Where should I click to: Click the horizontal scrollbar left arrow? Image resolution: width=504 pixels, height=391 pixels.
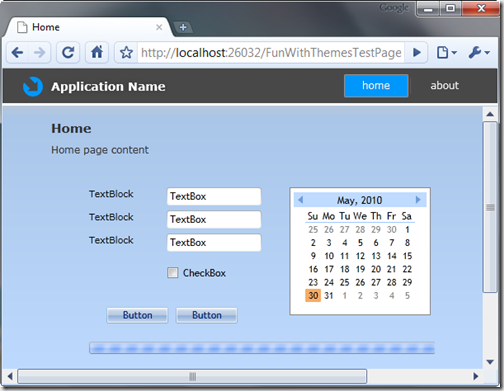10,376
